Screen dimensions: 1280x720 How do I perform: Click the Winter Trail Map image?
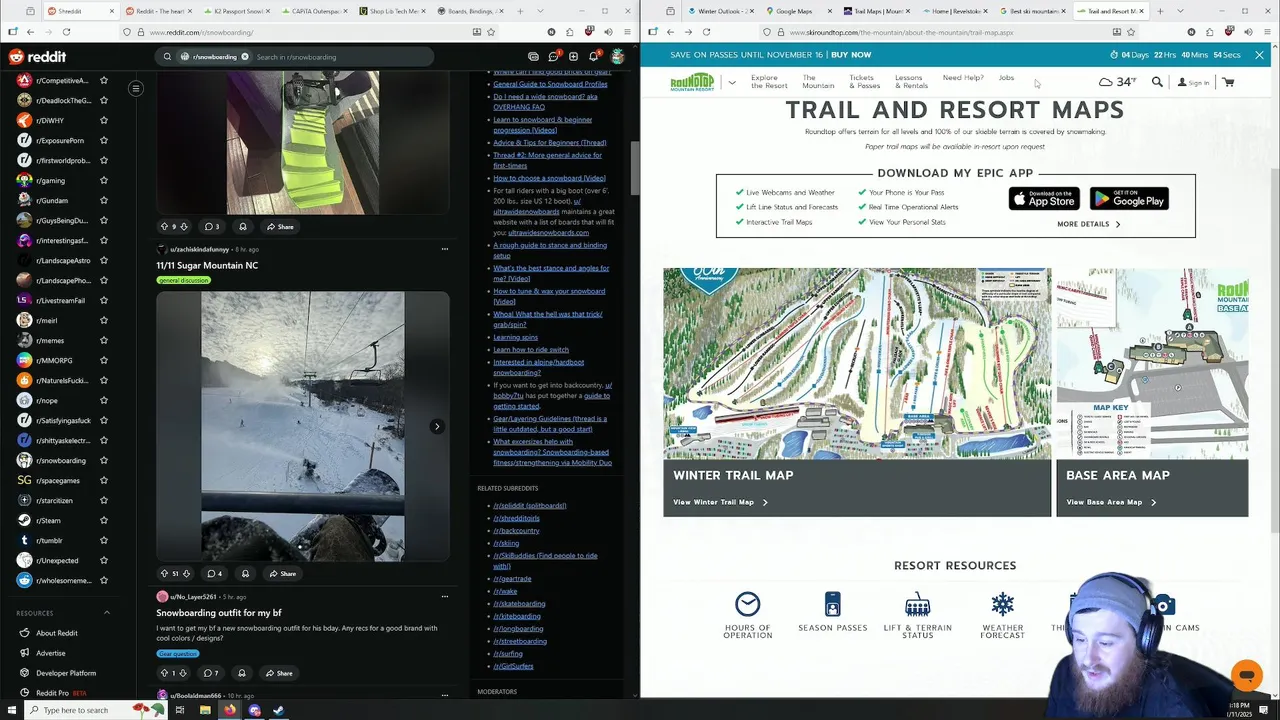pos(857,363)
